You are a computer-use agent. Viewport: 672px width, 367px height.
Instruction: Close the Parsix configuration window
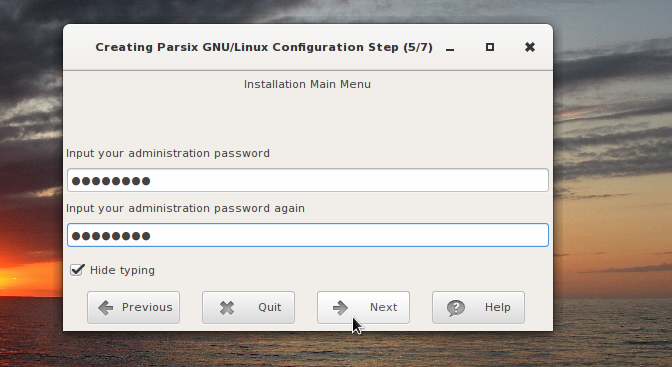click(530, 47)
